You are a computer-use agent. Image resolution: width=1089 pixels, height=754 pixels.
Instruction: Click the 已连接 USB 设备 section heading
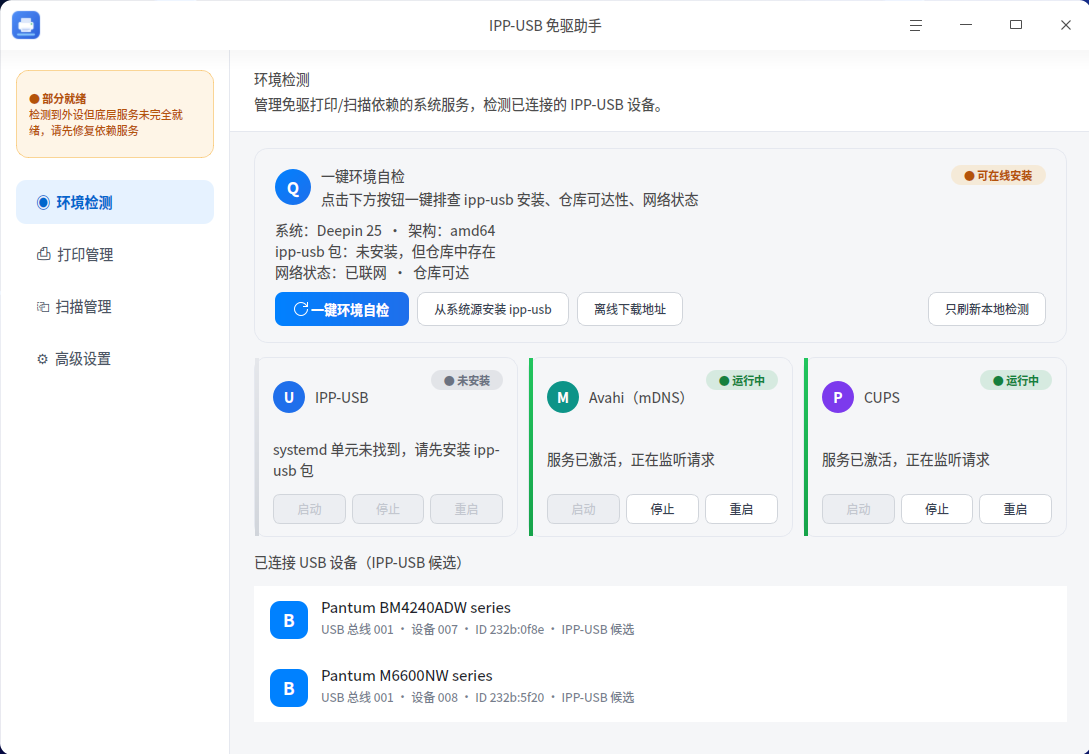pyautogui.click(x=358, y=562)
